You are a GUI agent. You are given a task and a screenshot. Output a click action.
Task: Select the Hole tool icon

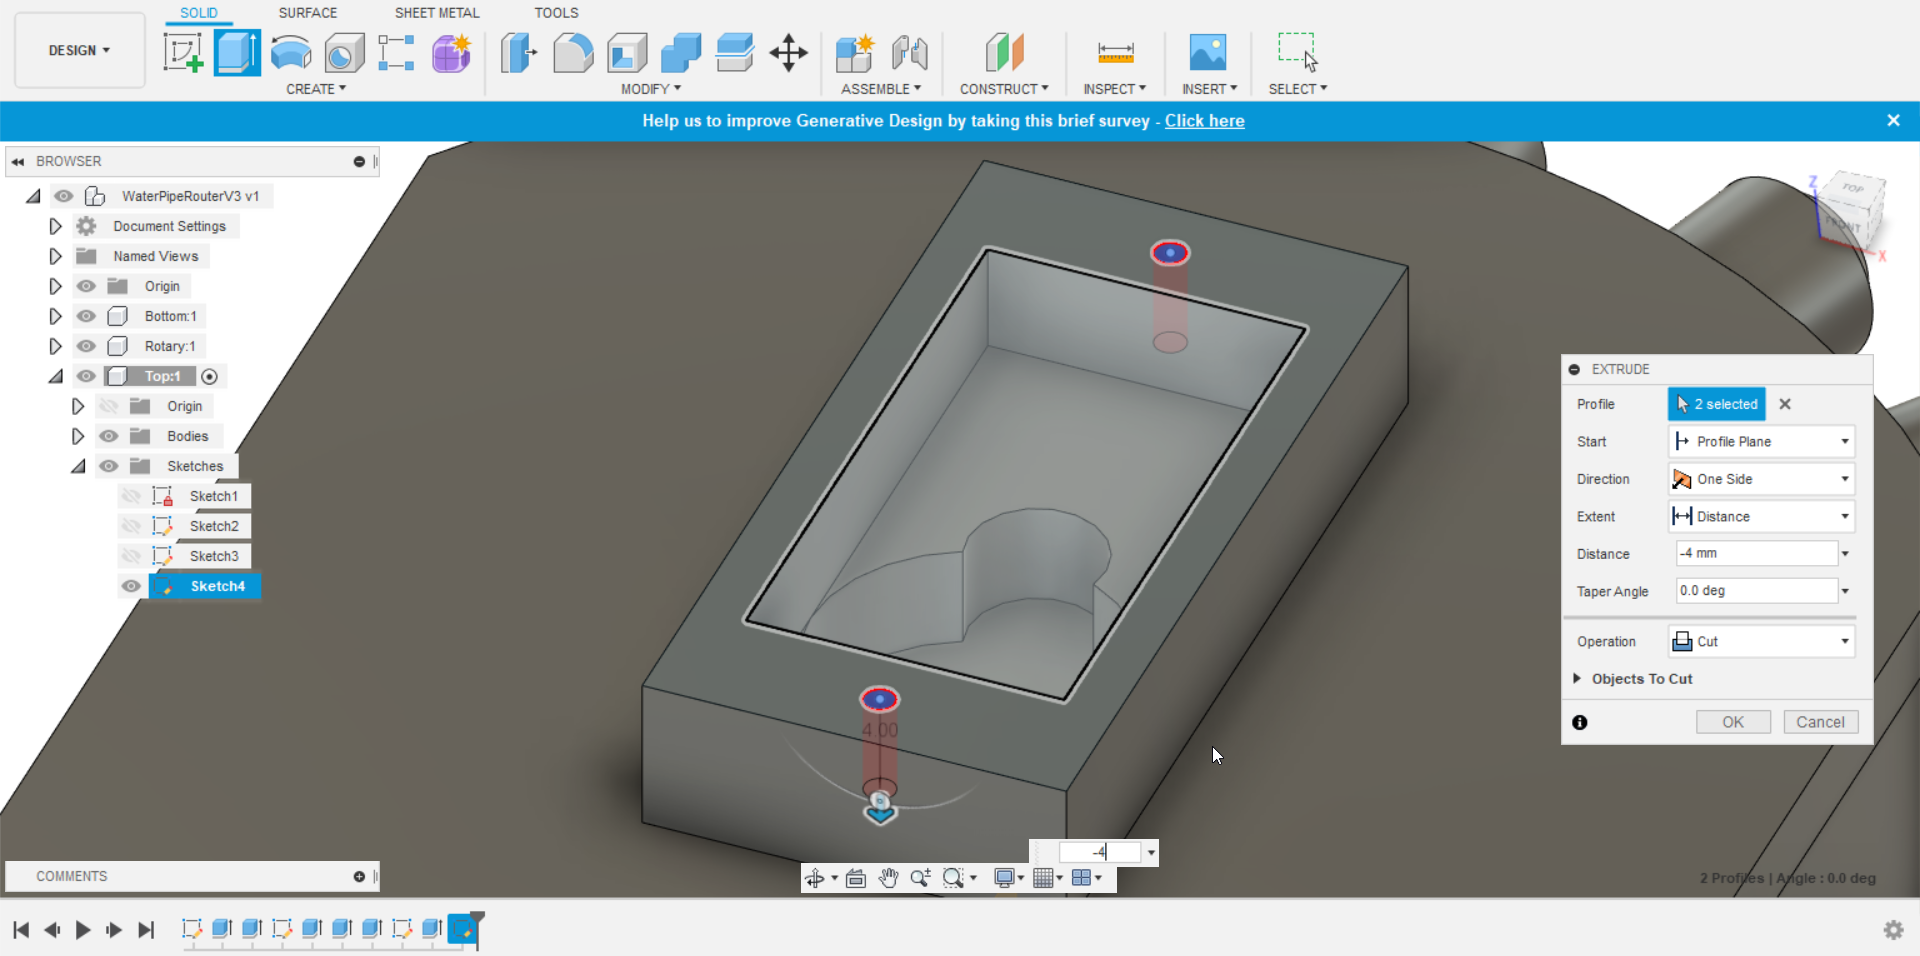click(344, 52)
